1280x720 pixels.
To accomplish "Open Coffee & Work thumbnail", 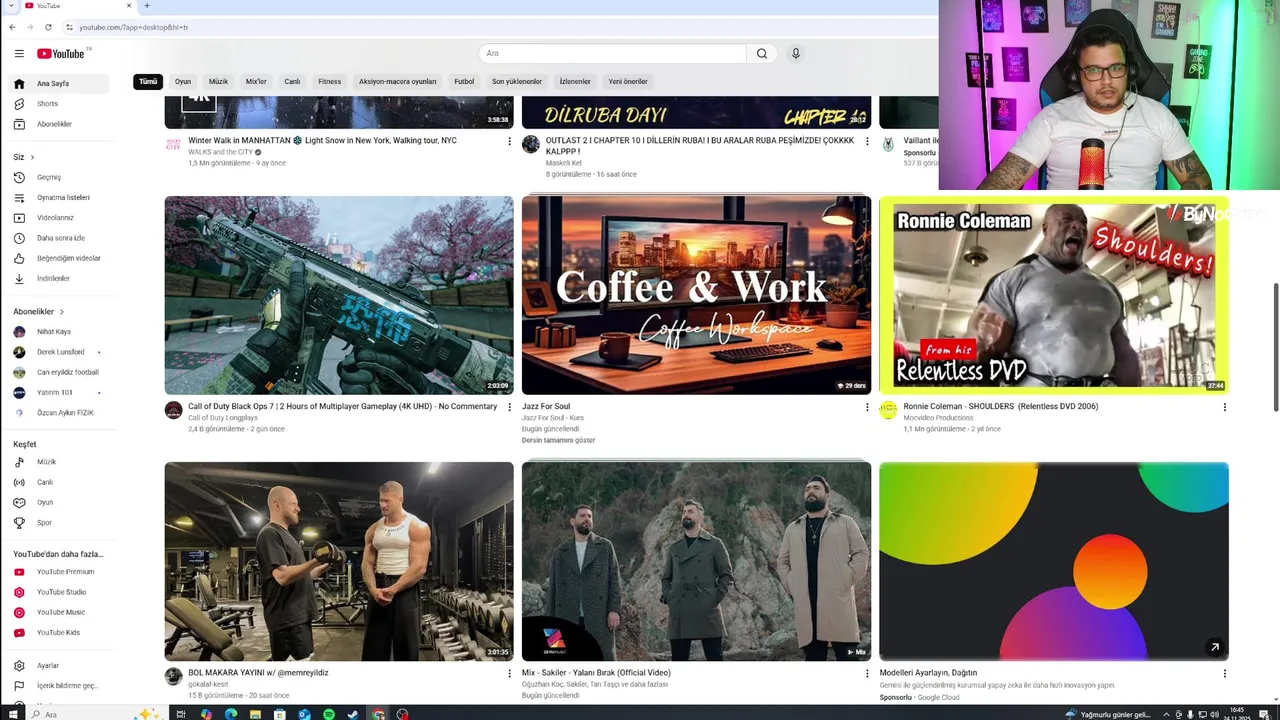I will pyautogui.click(x=696, y=295).
